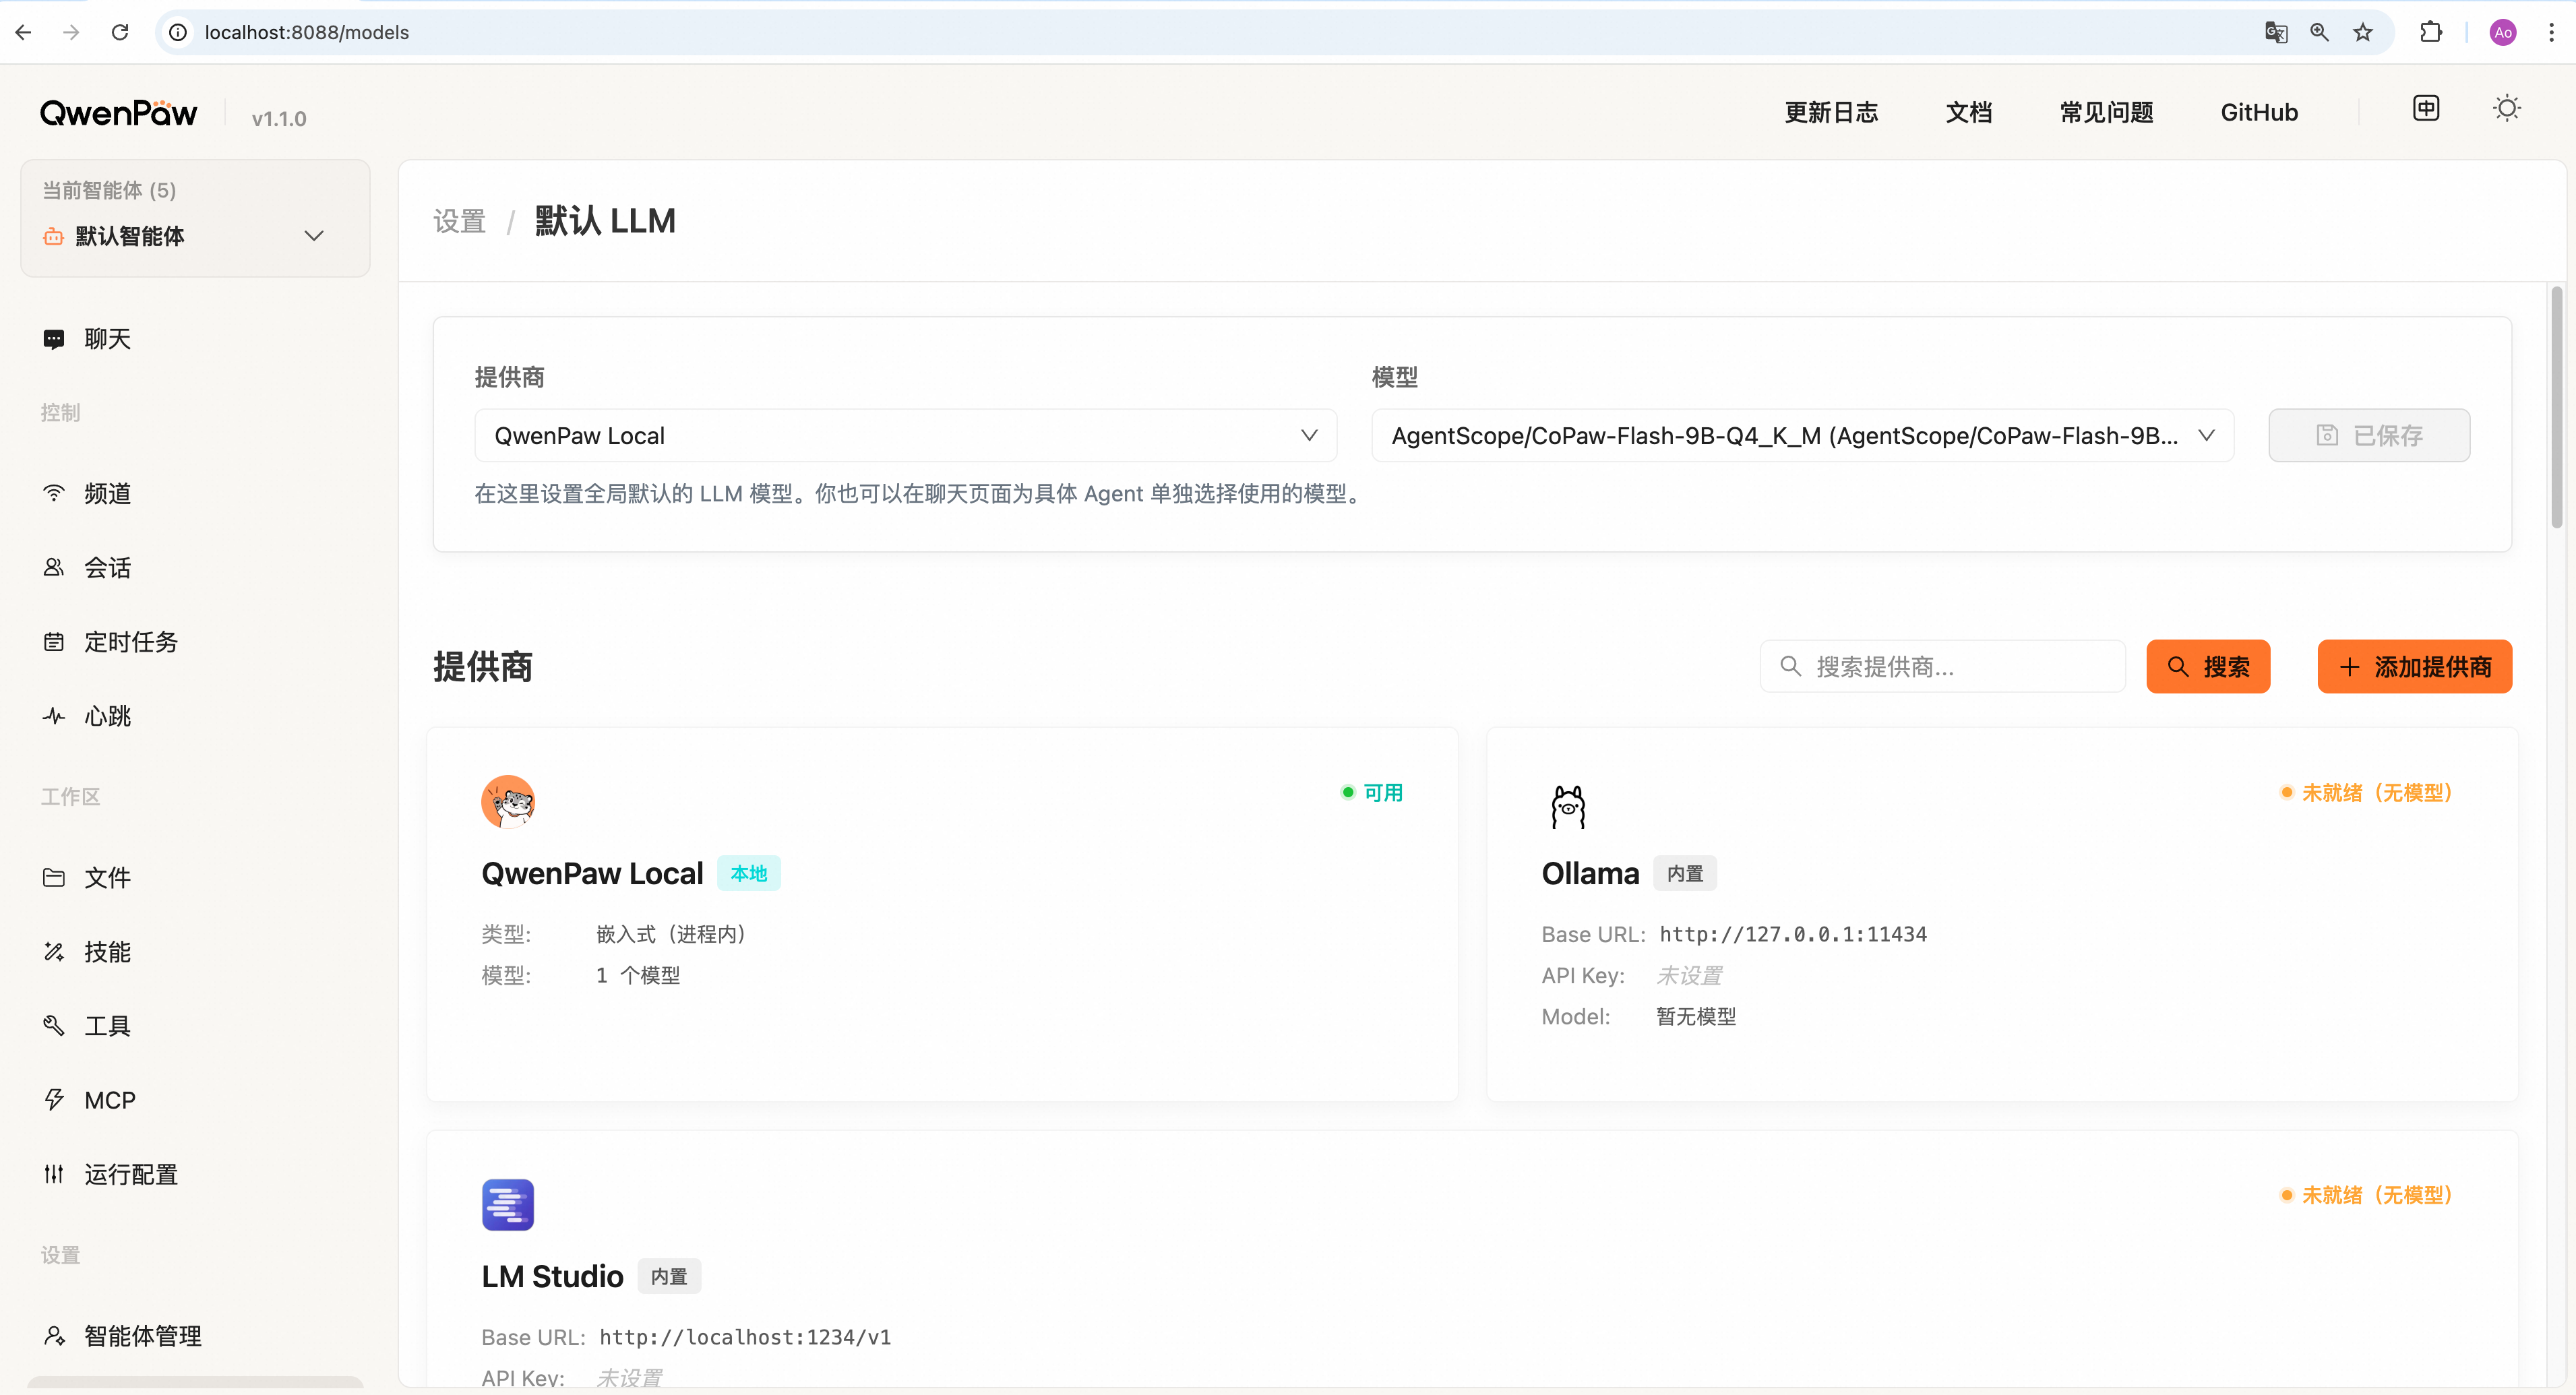Click the zoom magnifier icon in address bar
Screen dimensions: 2576x1395
[2319, 32]
